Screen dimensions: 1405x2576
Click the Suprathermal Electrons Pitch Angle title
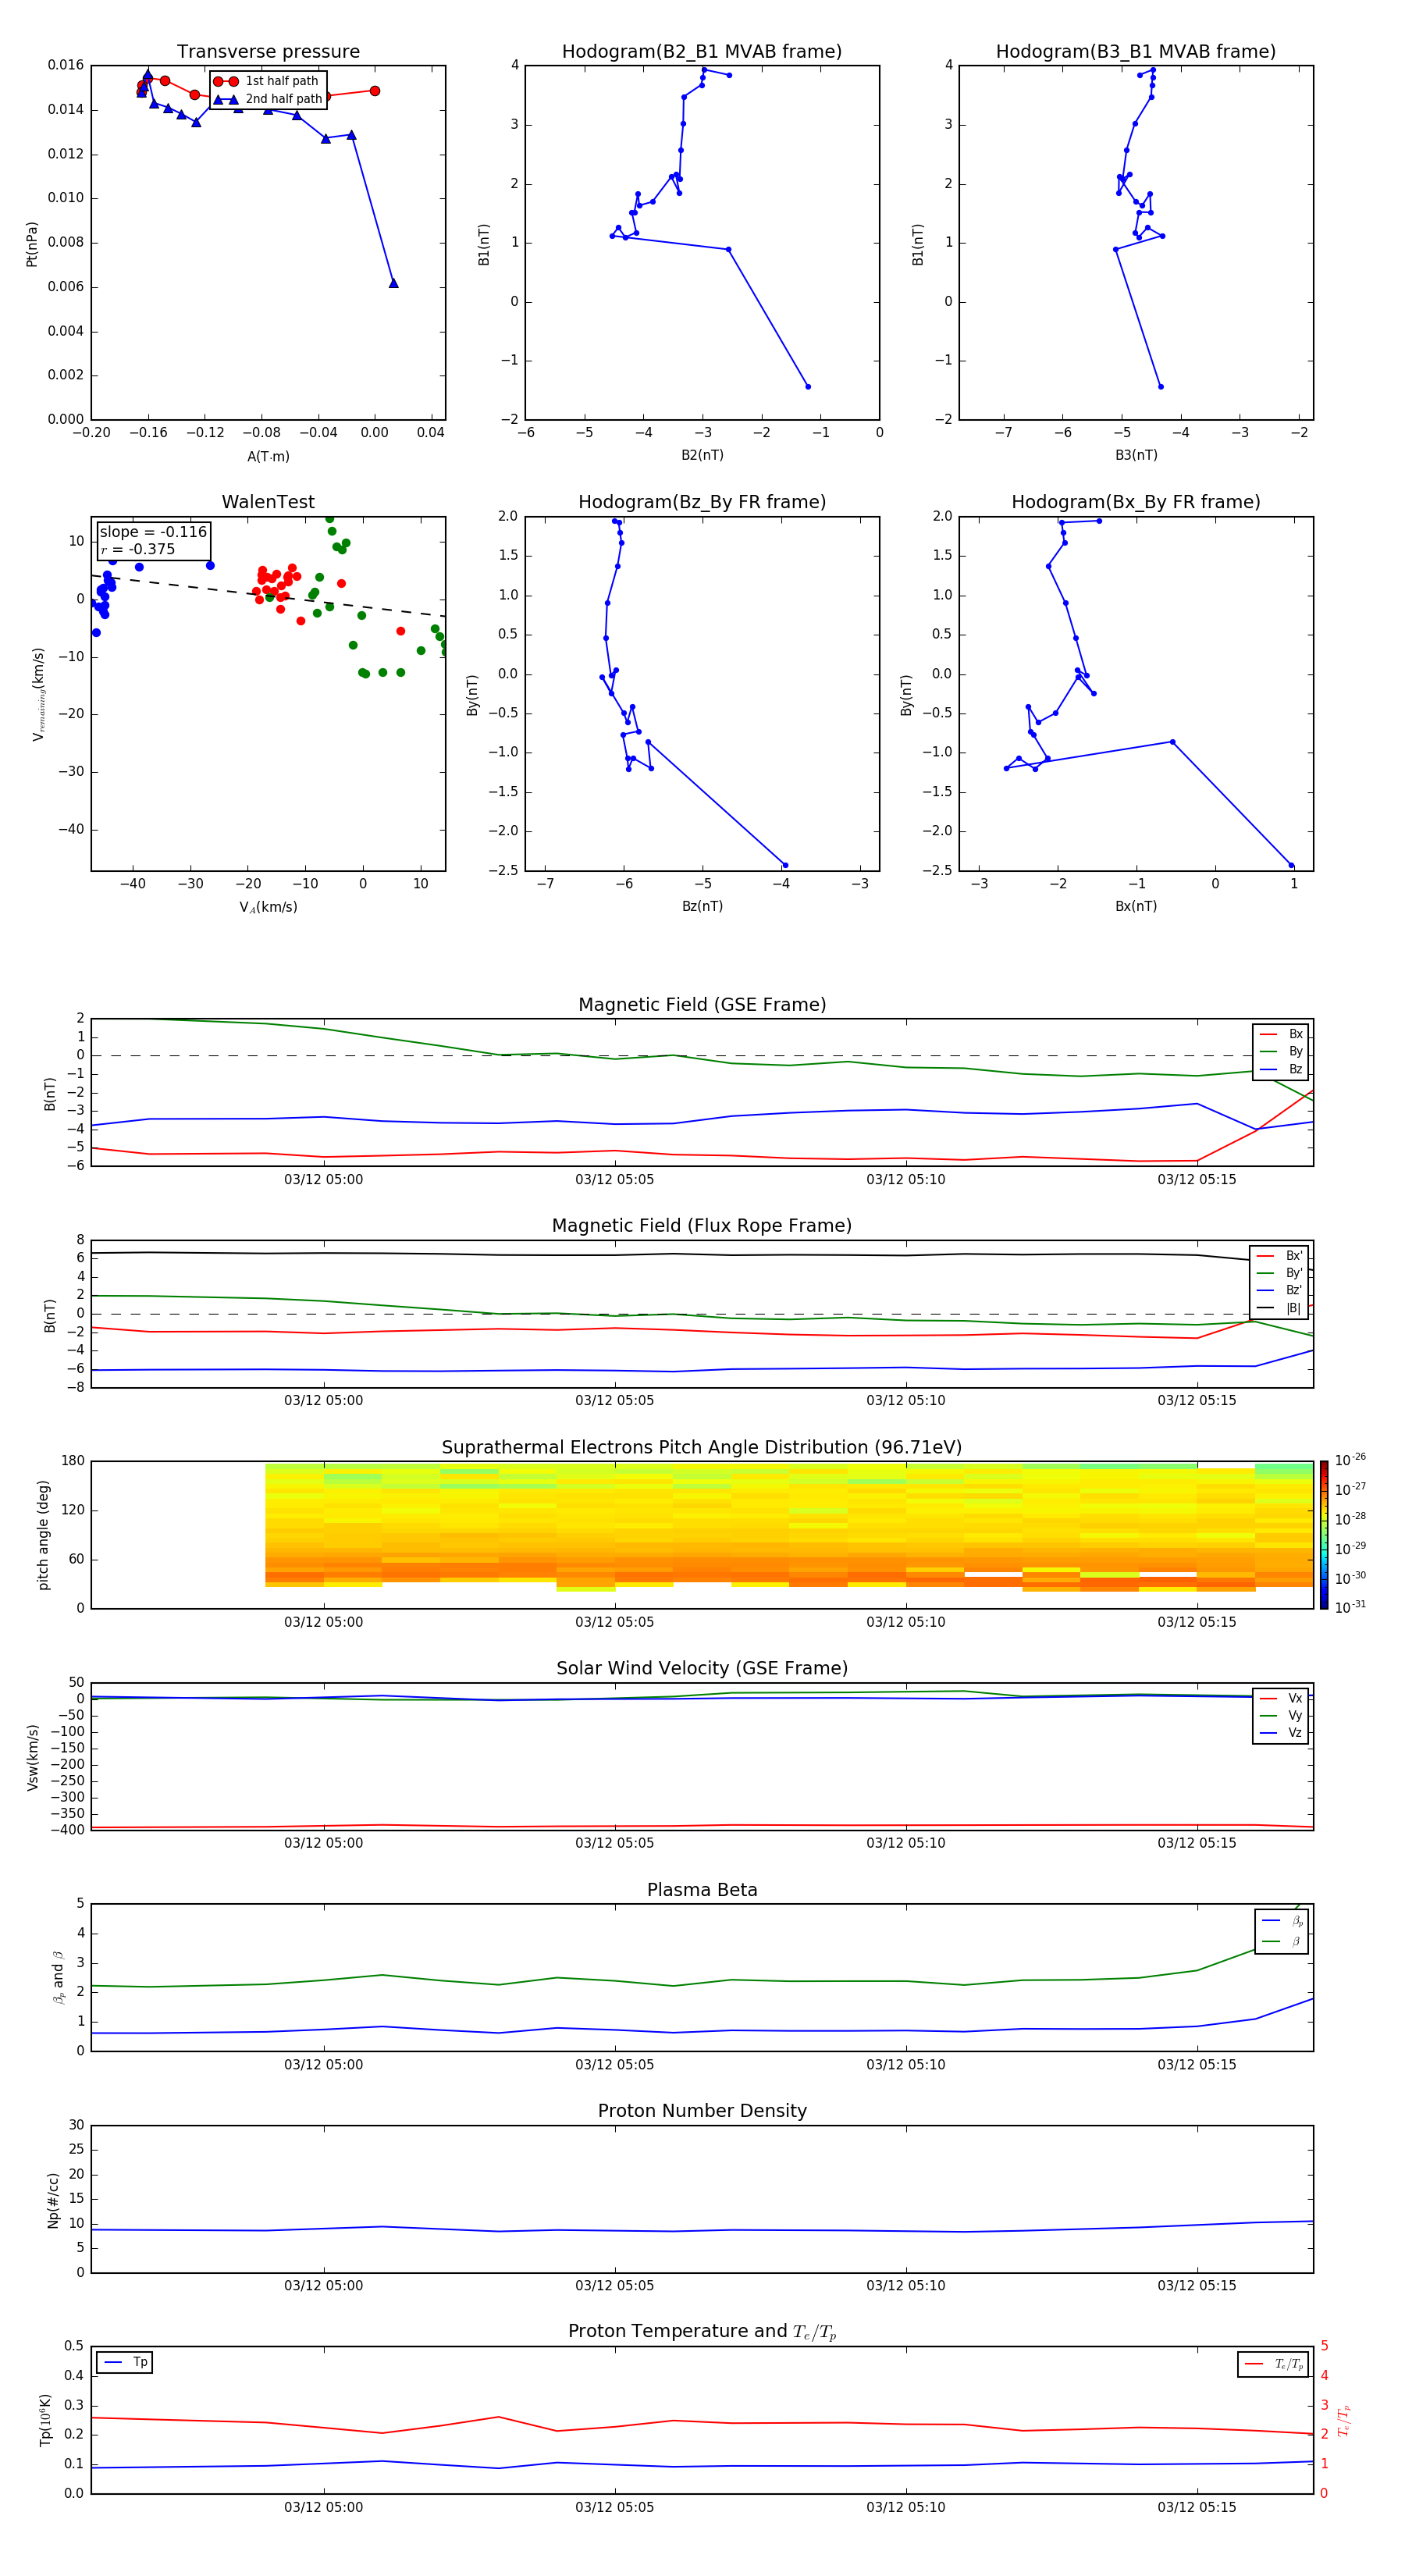(702, 1448)
